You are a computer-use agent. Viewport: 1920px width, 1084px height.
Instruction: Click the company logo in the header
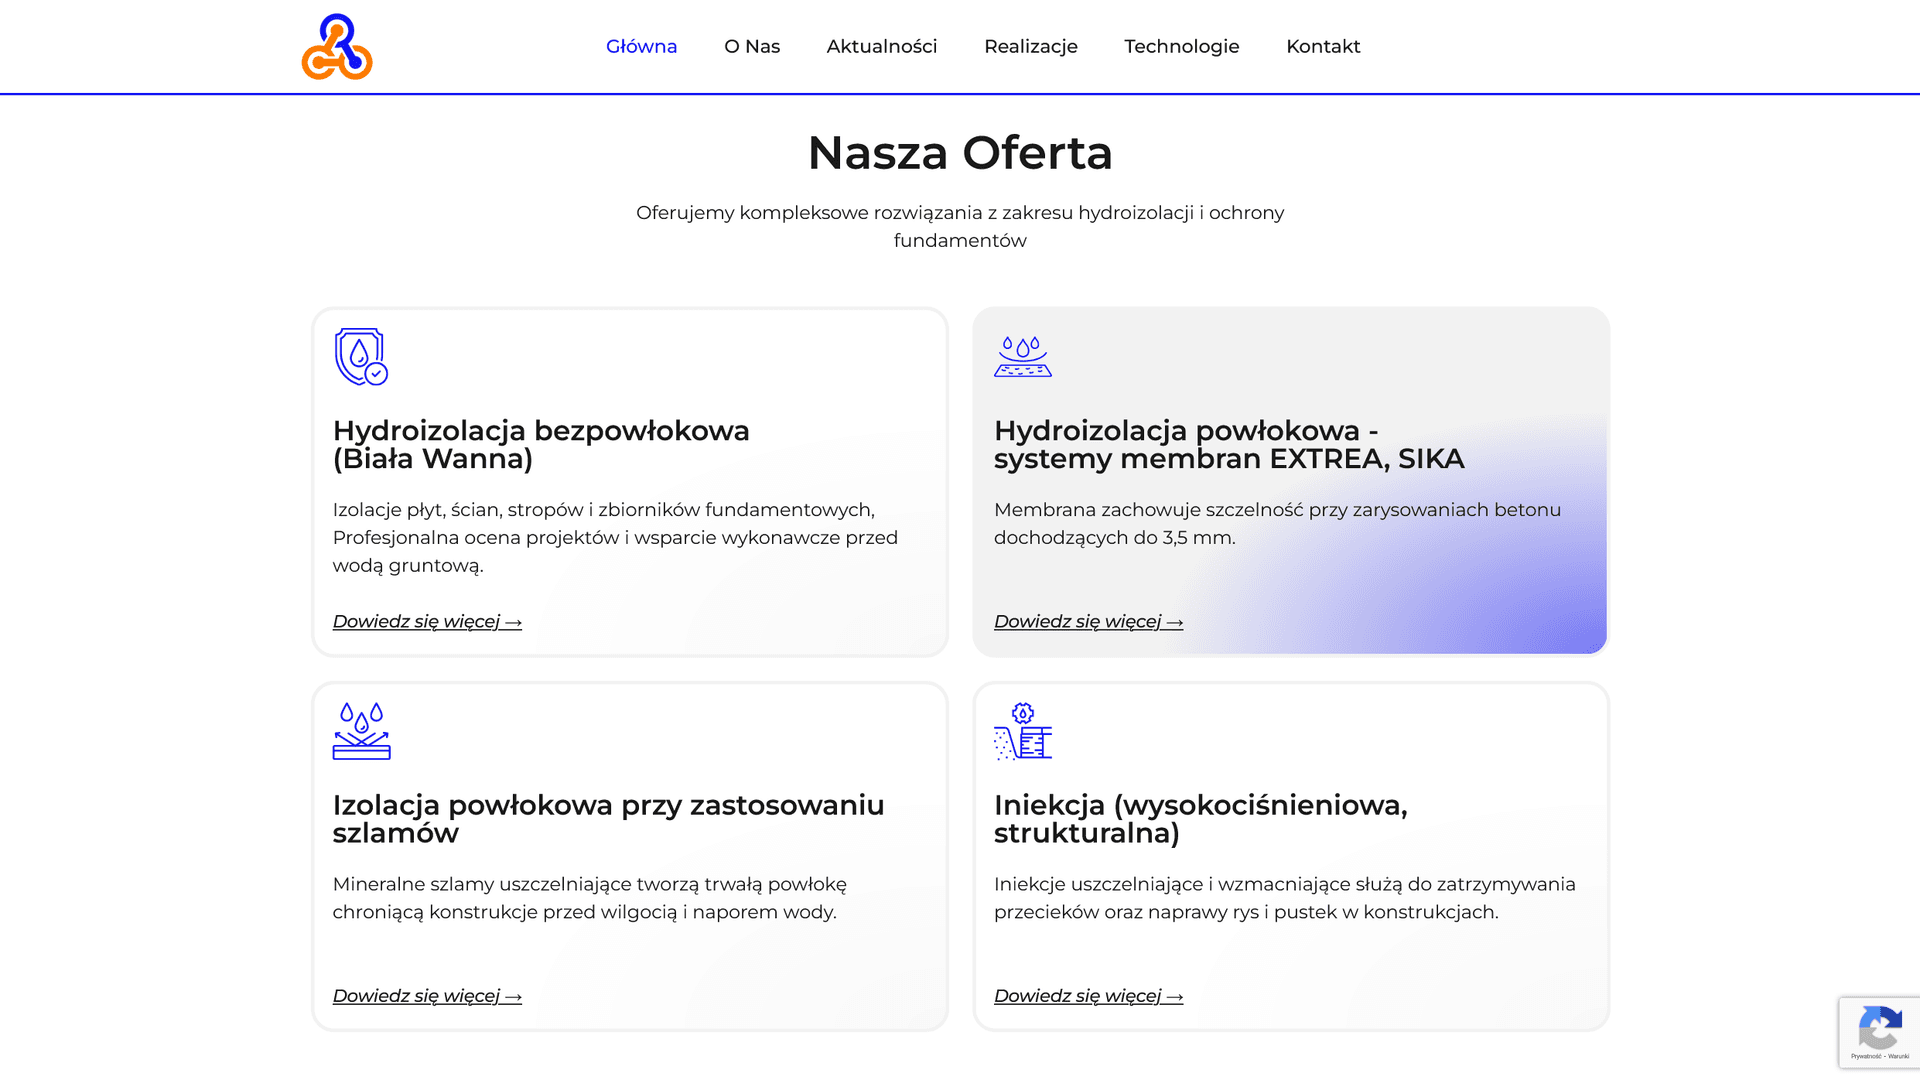tap(337, 47)
